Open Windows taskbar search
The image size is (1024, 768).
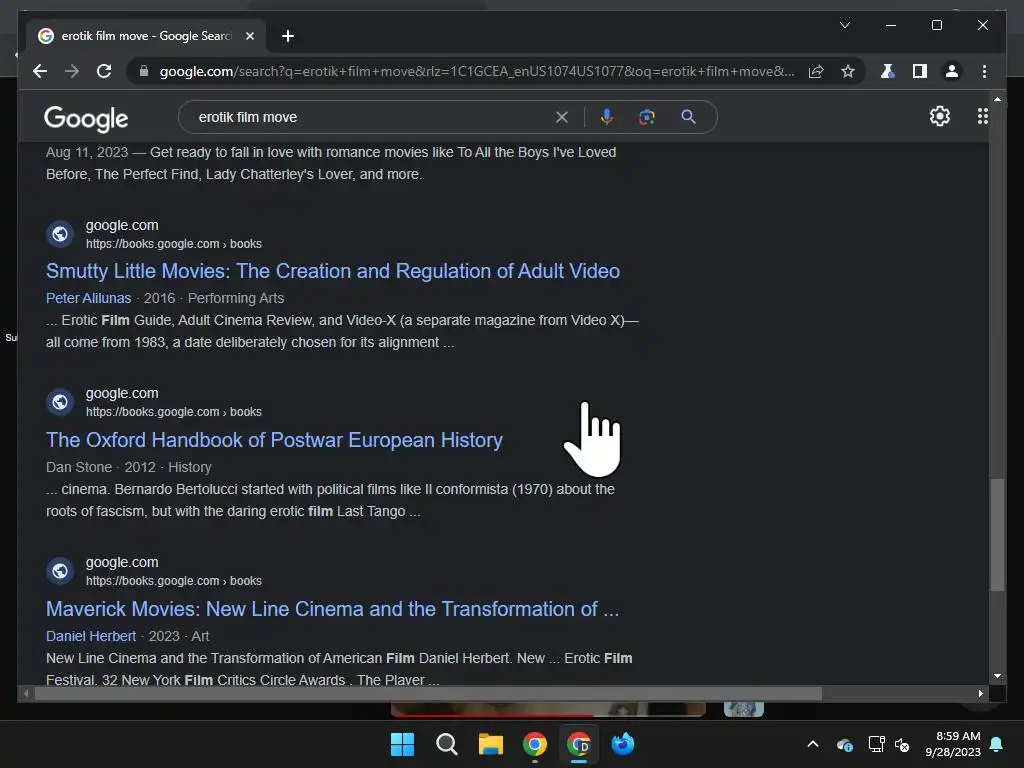(x=447, y=744)
